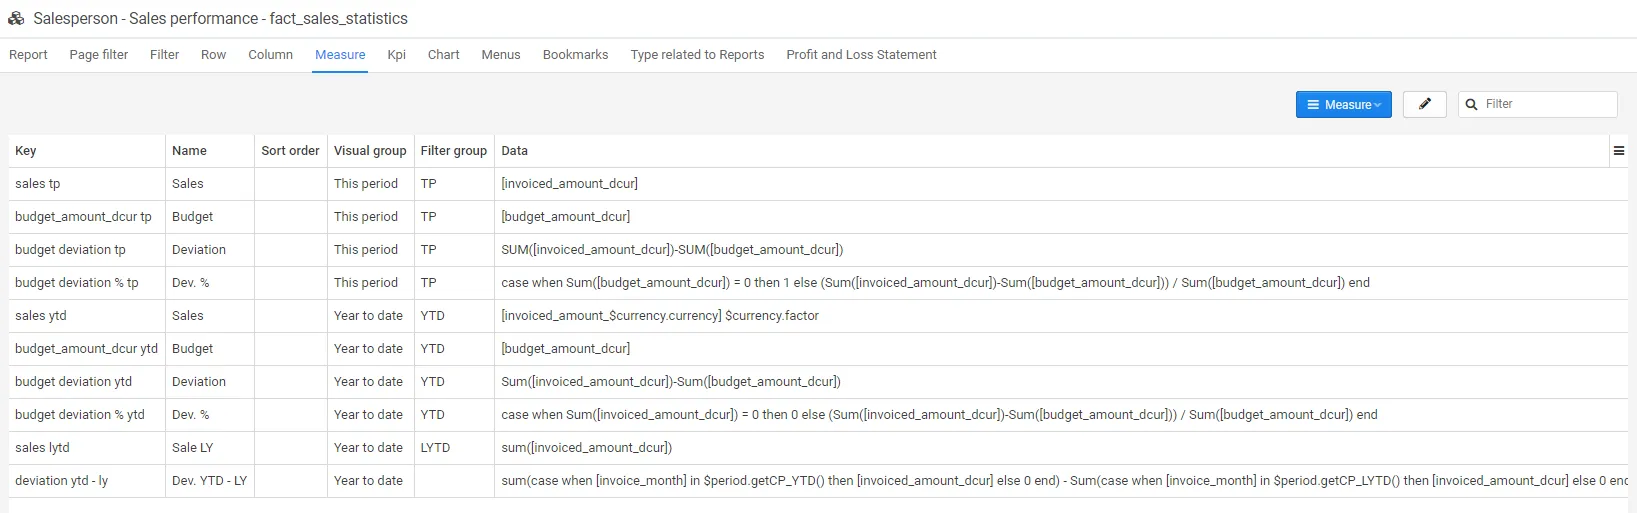Viewport: 1637px width, 513px height.
Task: Click the 'deviation ytd - ly' key cell
Action: [62, 481]
